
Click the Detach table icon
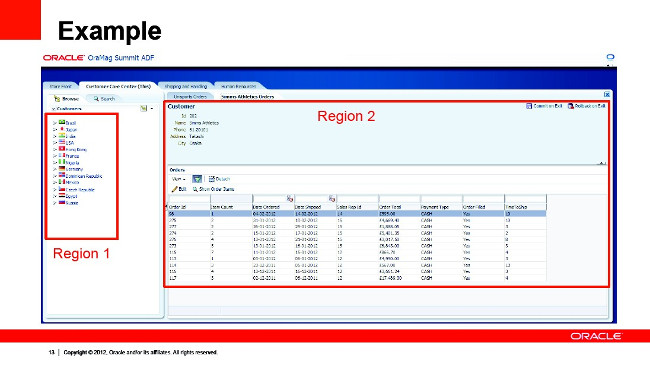tap(211, 179)
